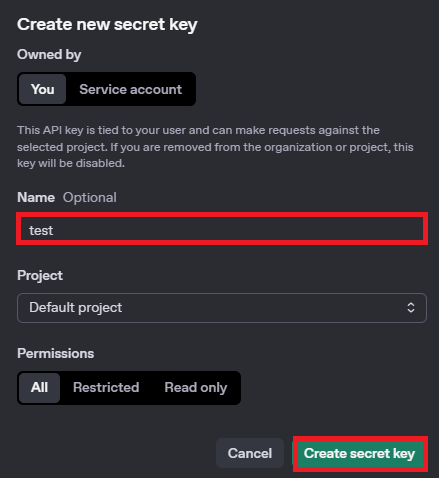The image size is (439, 478).
Task: Set permissions to Read only
Action: (196, 388)
